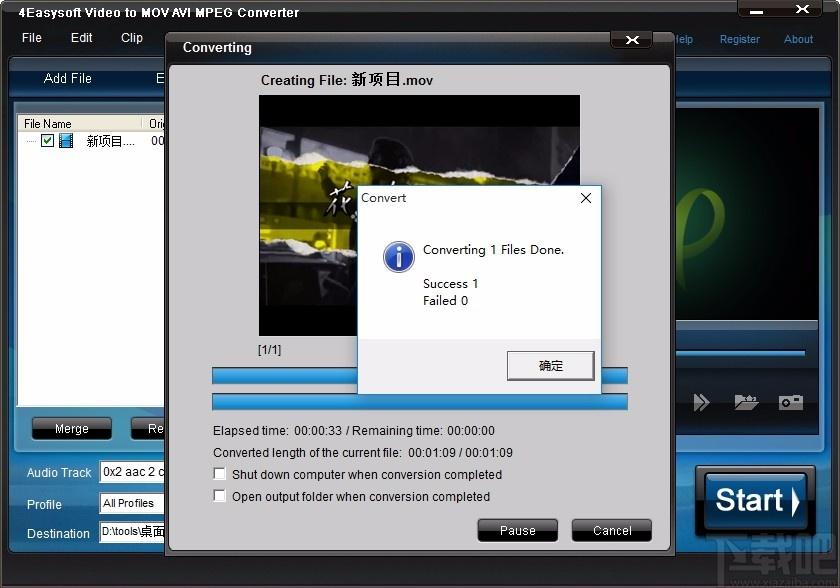Click 'Converting 1 Files Done.' message text
840x588 pixels.
(493, 250)
